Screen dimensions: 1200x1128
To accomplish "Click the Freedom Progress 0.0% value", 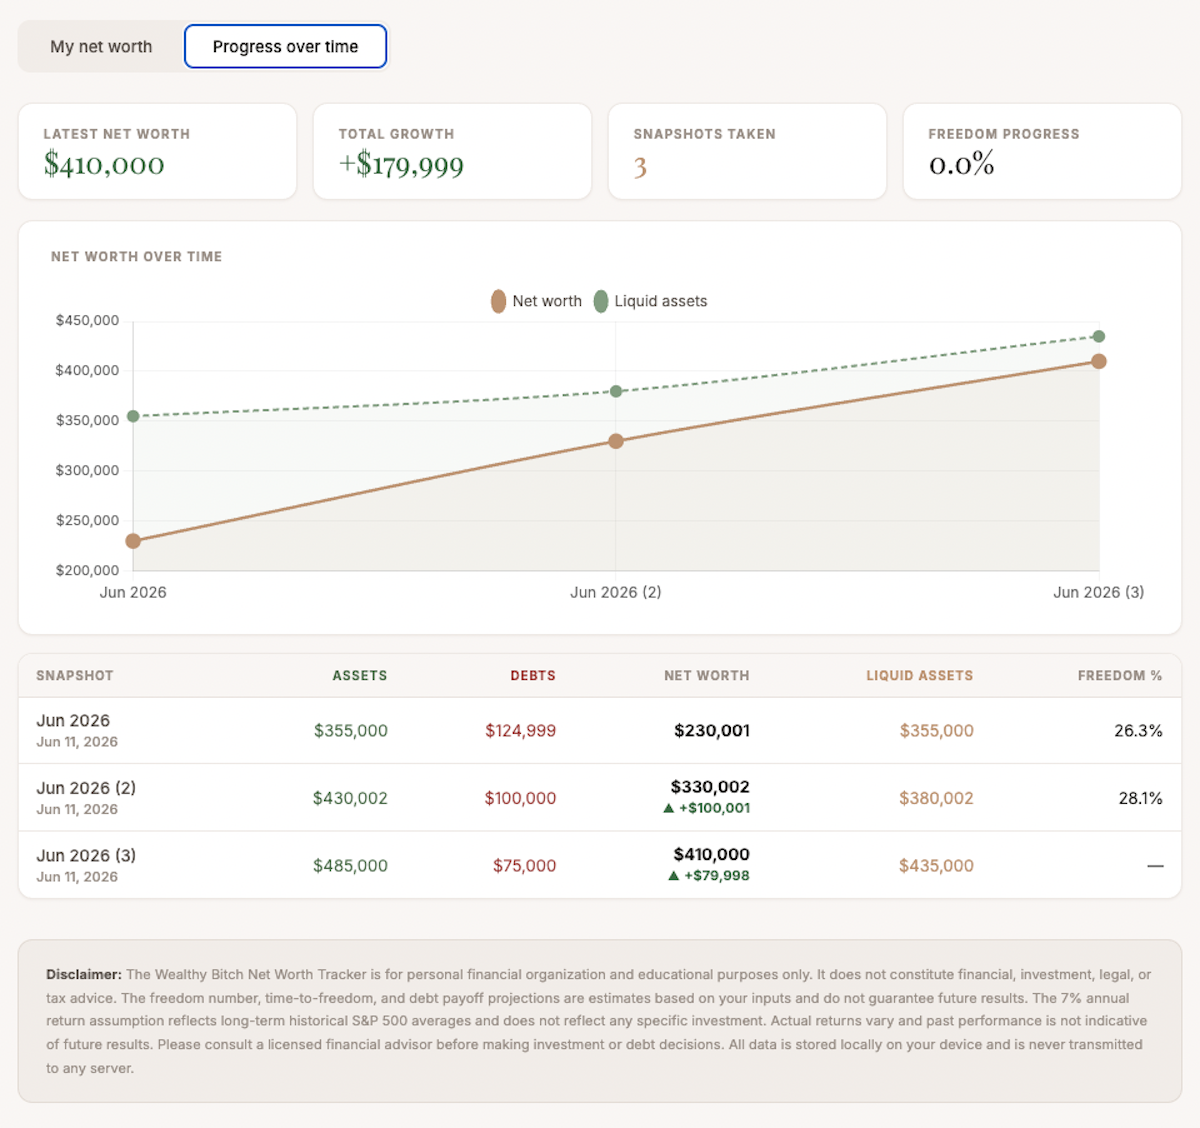I will coord(961,164).
